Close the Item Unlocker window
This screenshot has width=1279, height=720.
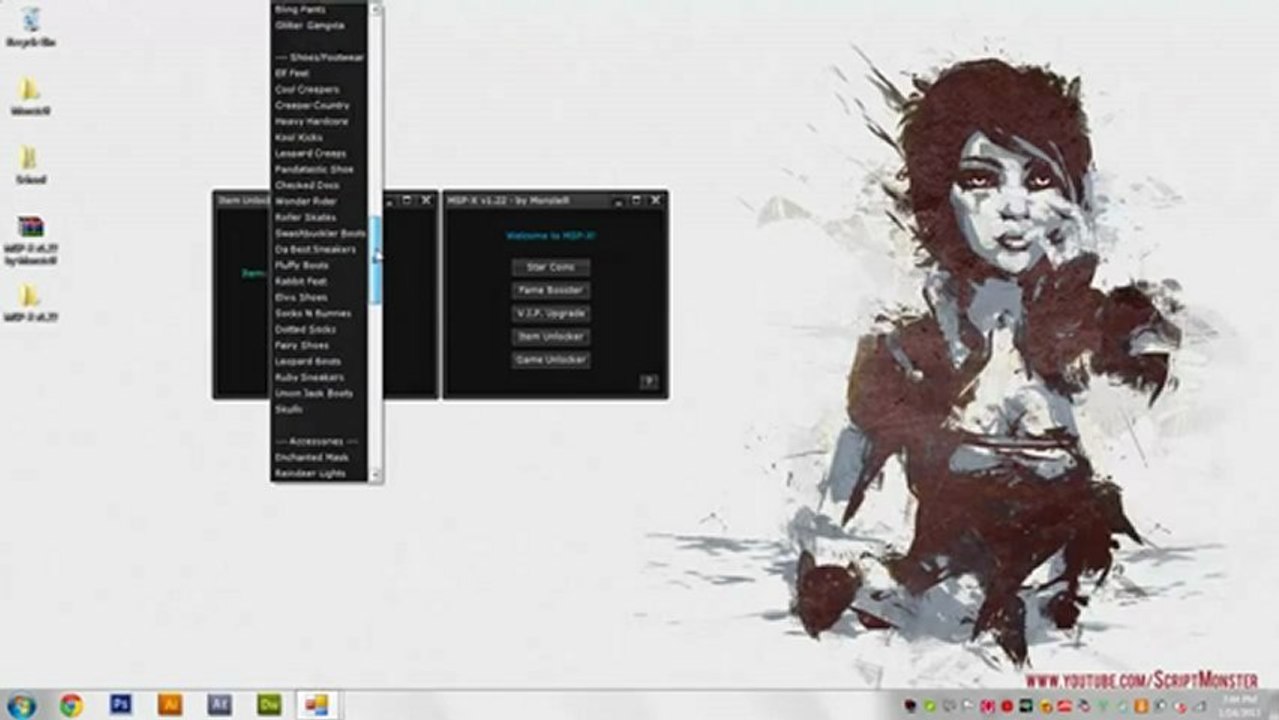click(x=426, y=200)
